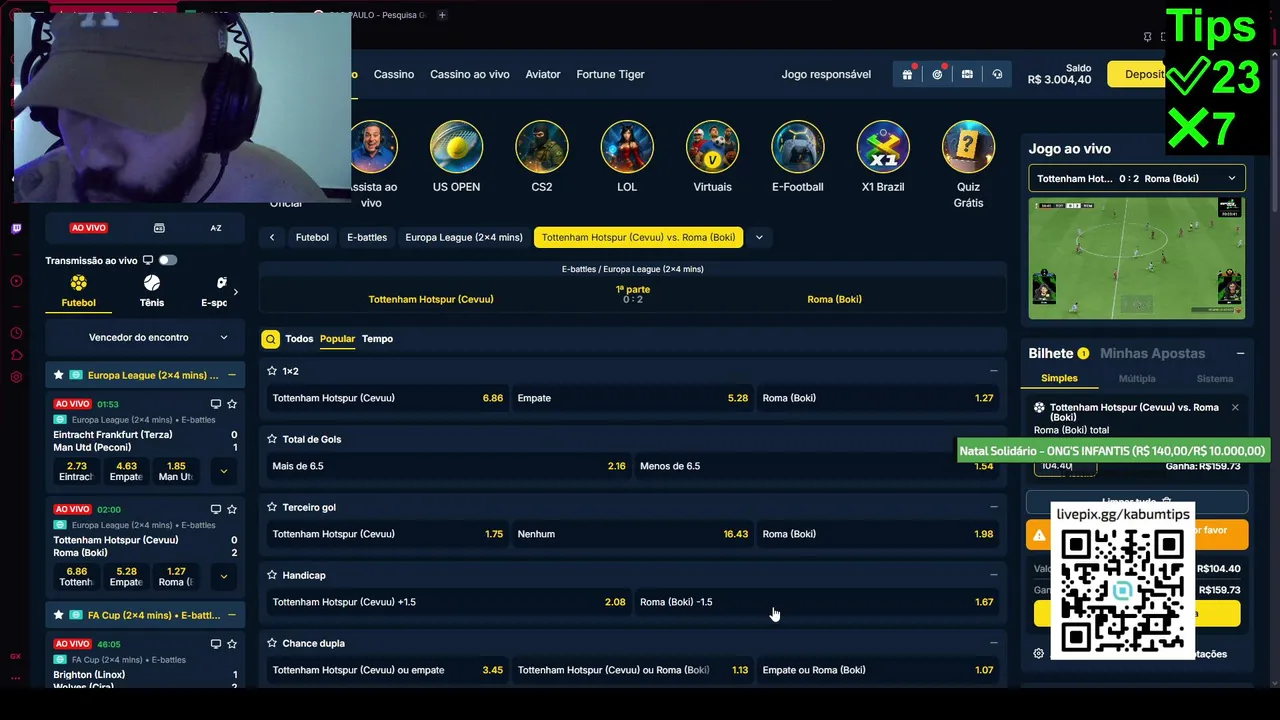Open Fortune Tiger from top navigation
Screen dimensions: 1280x720
pyautogui.click(x=610, y=74)
